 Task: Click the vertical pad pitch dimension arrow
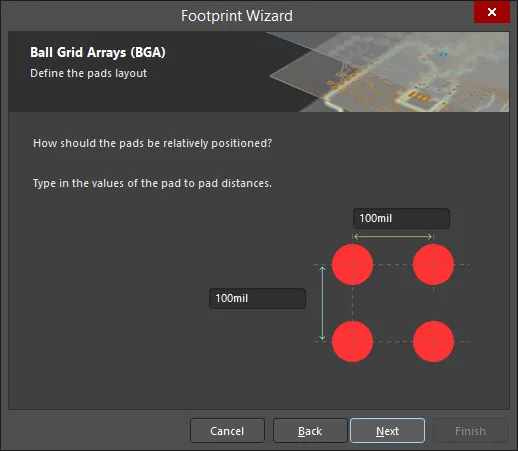[x=322, y=303]
